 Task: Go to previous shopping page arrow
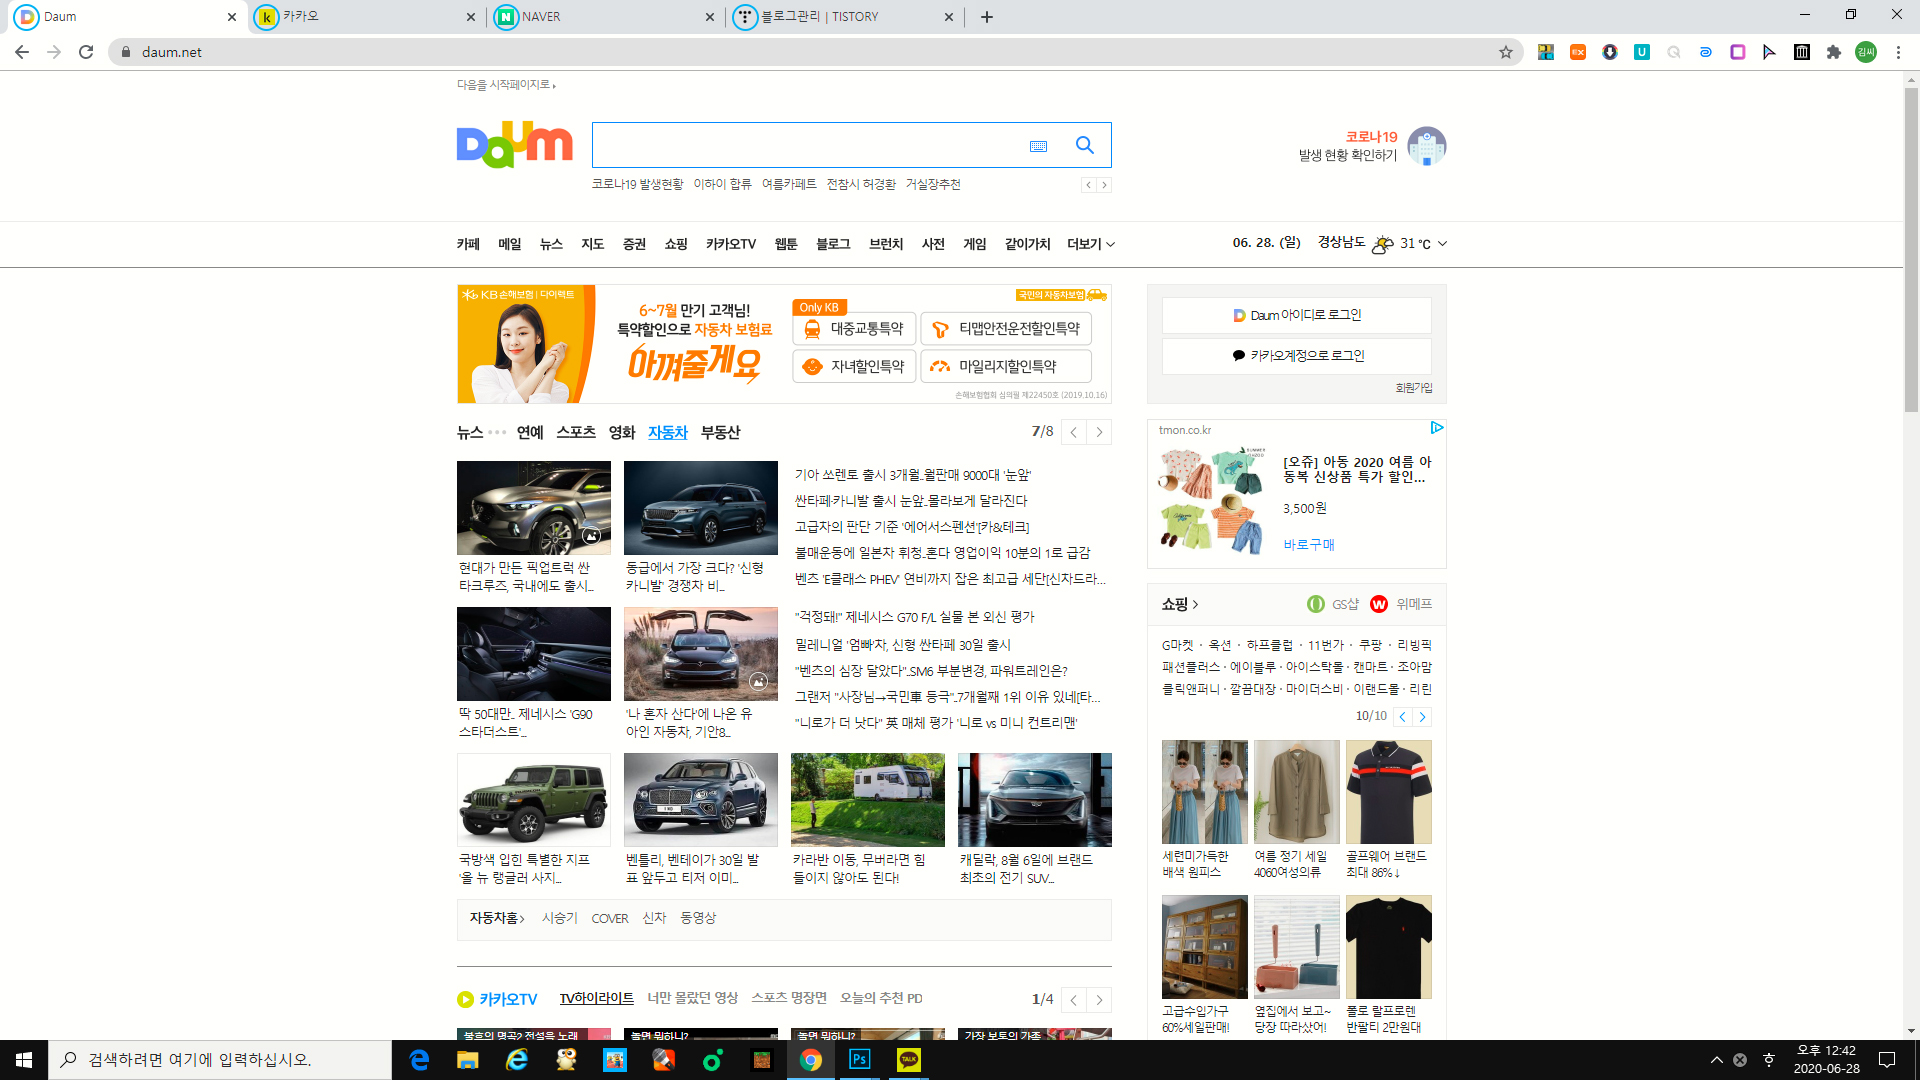click(x=1403, y=717)
